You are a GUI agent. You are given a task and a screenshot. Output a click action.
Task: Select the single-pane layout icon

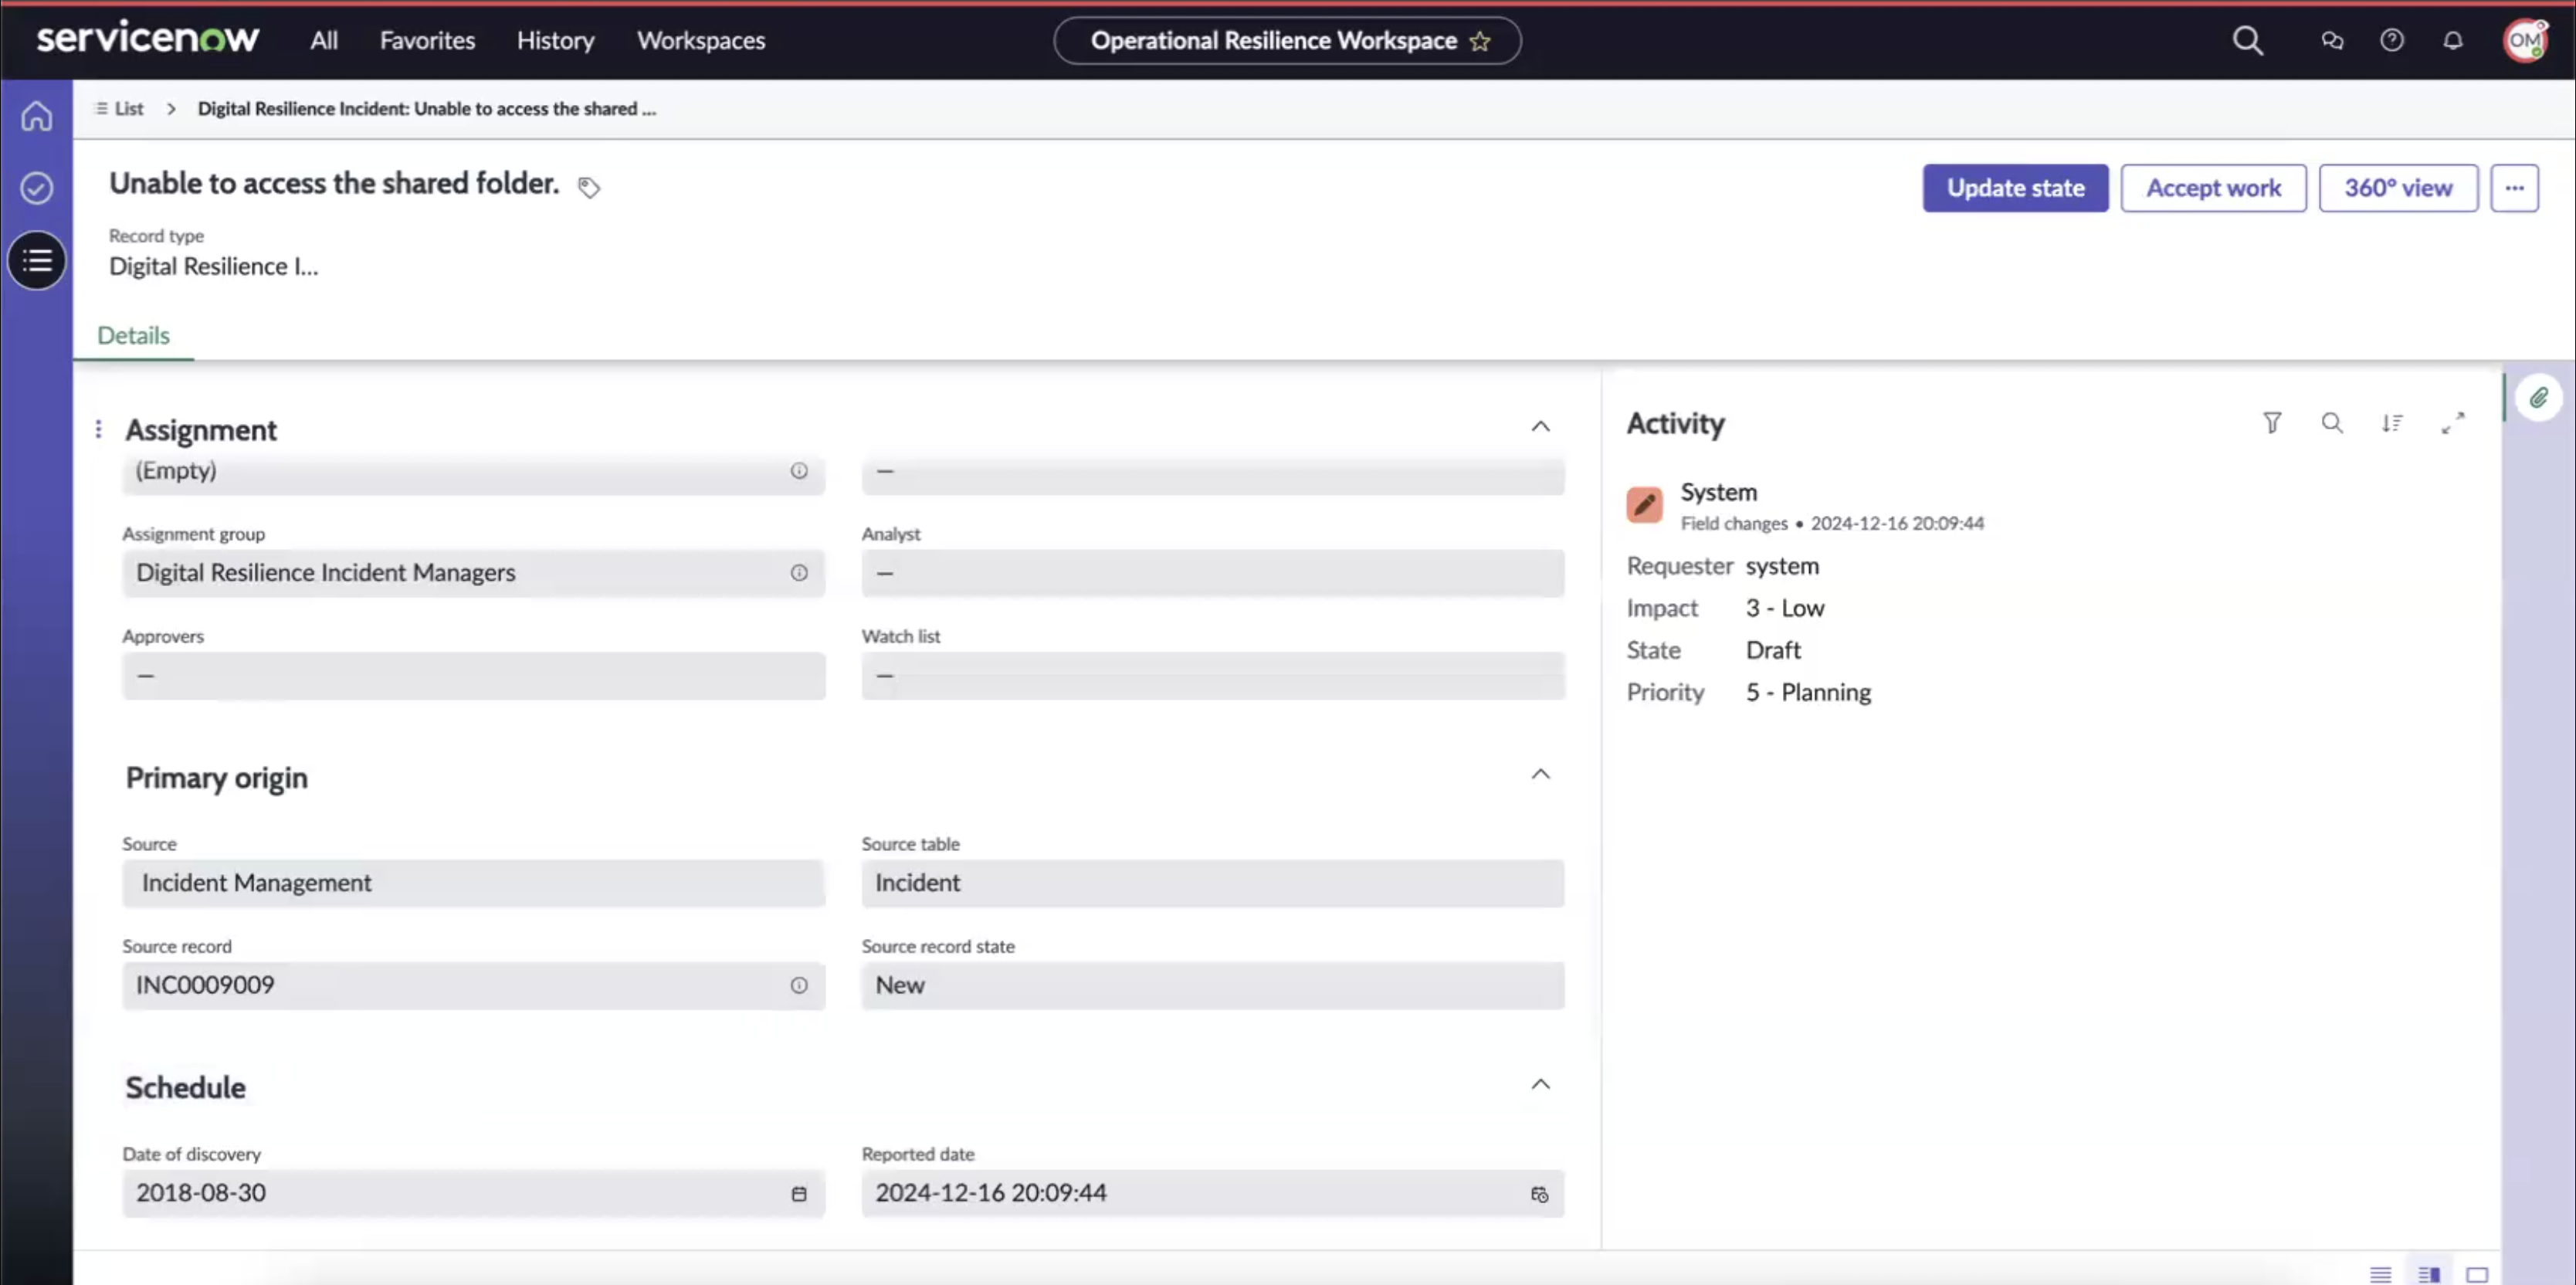pyautogui.click(x=2477, y=1274)
